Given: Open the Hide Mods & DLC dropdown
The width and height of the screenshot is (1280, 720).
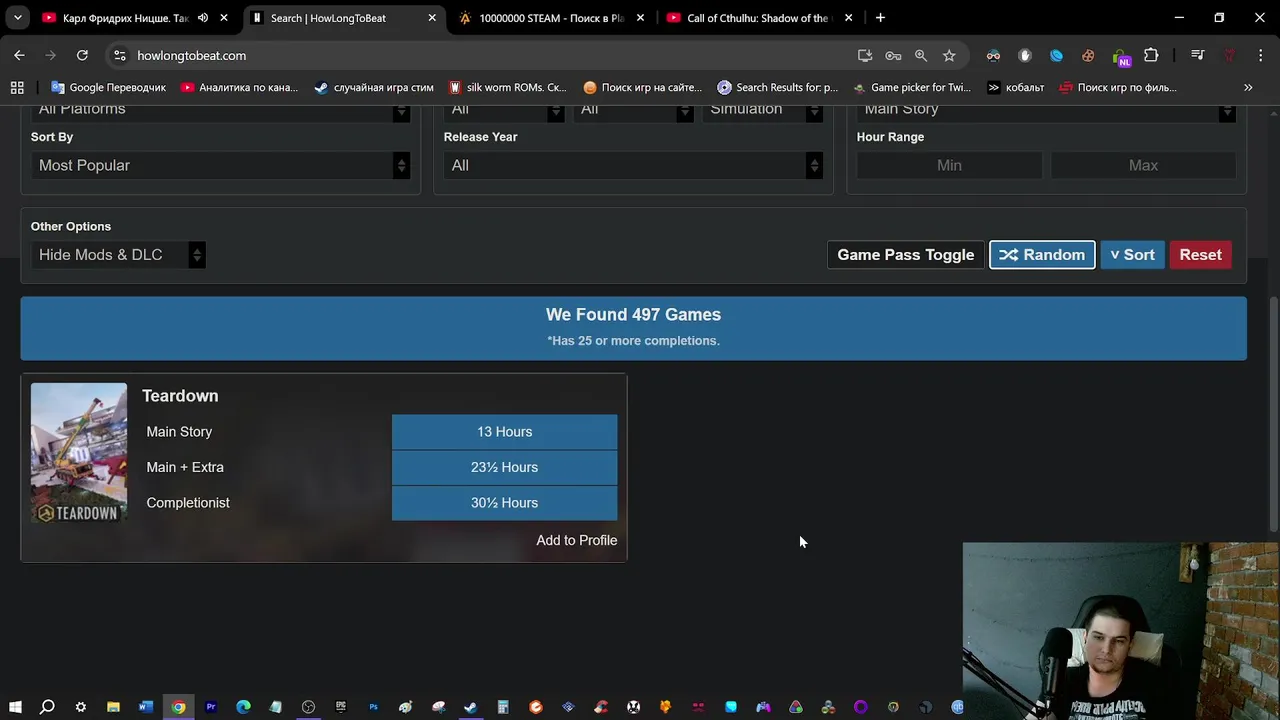Looking at the screenshot, I should (x=118, y=255).
